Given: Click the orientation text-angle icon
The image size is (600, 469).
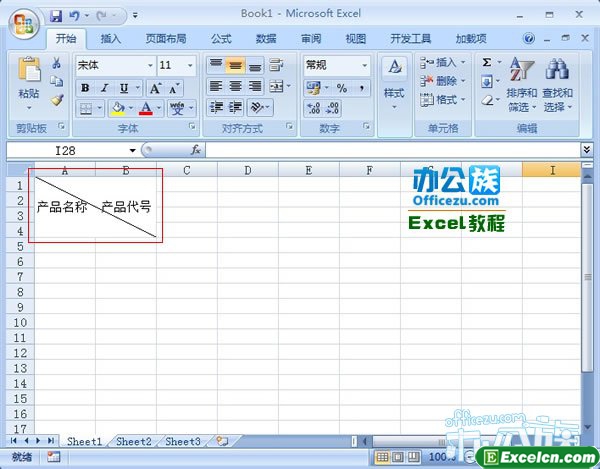Looking at the screenshot, I should [x=256, y=107].
